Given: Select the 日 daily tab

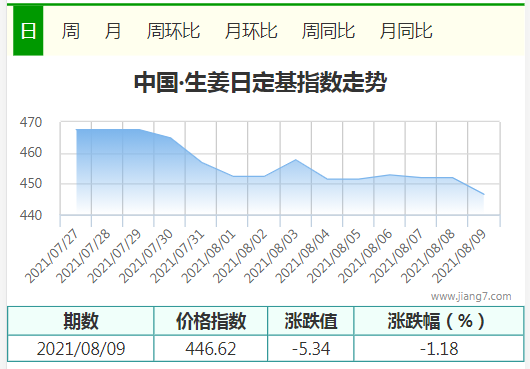Looking at the screenshot, I should pos(28,30).
